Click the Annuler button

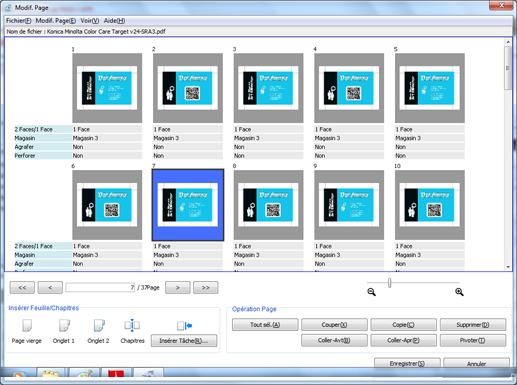[x=476, y=363]
